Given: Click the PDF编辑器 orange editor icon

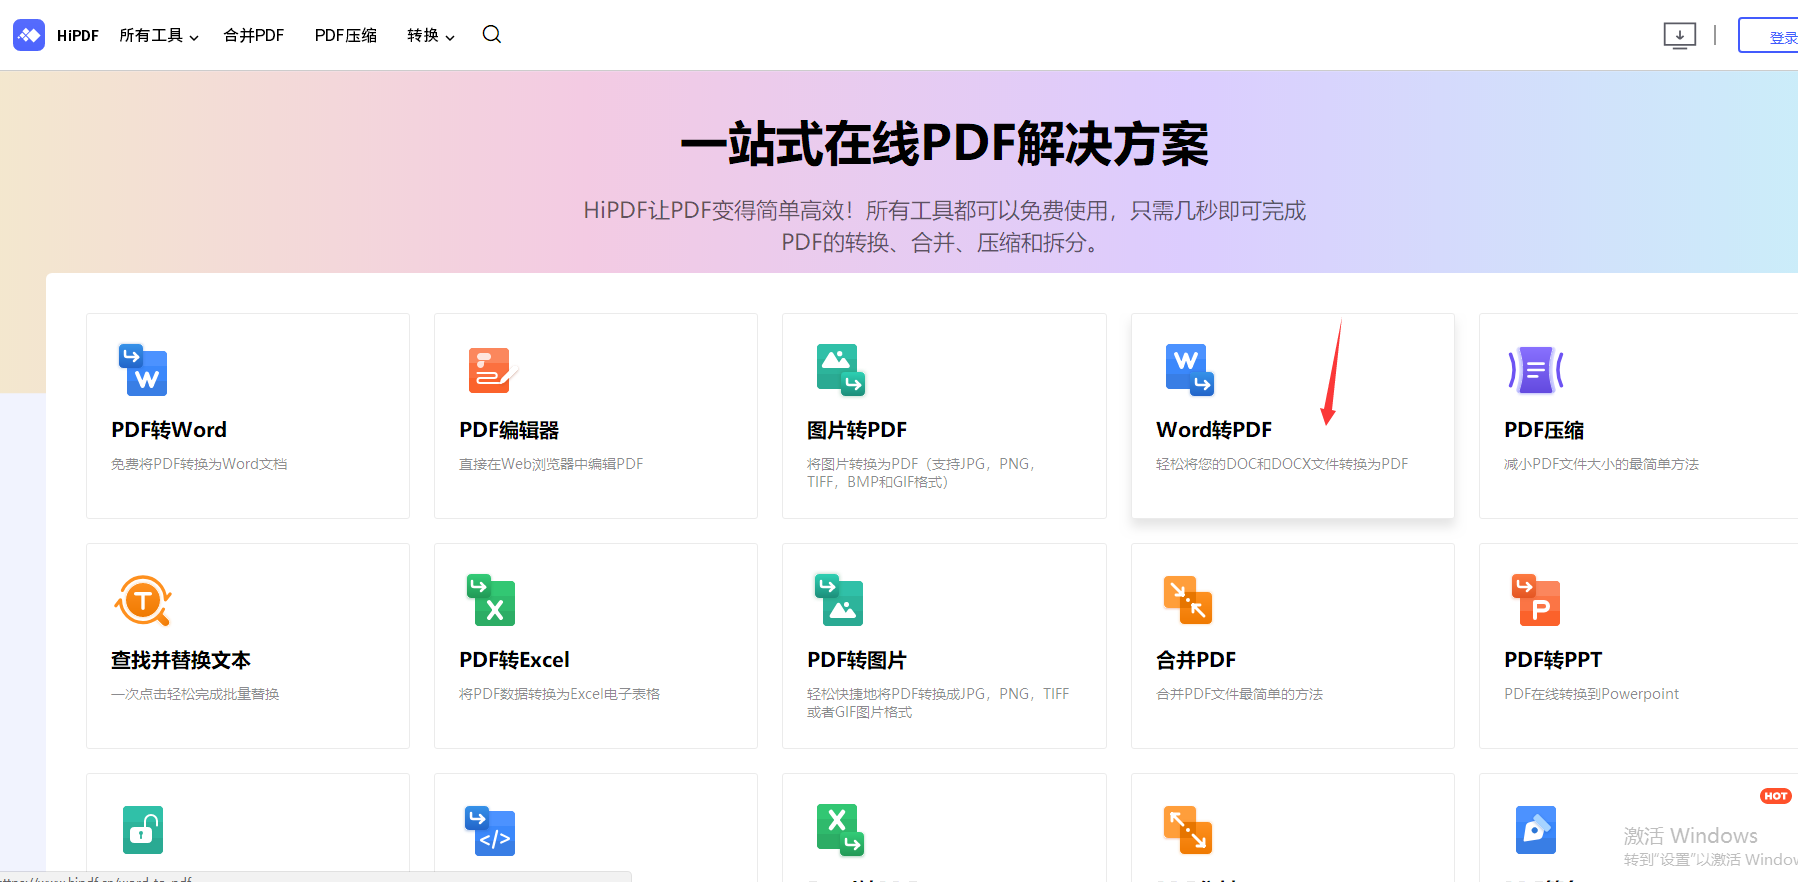Looking at the screenshot, I should pos(492,370).
